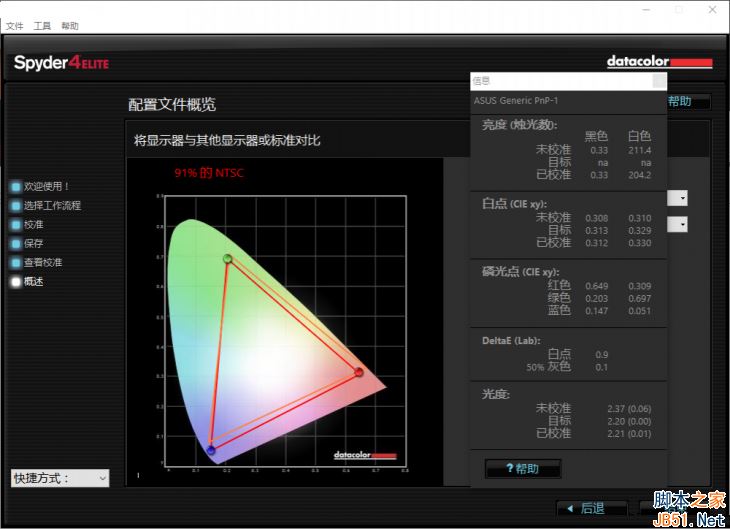Close the 信息 popup panel
Image resolution: width=730 pixels, height=529 pixels.
659,81
